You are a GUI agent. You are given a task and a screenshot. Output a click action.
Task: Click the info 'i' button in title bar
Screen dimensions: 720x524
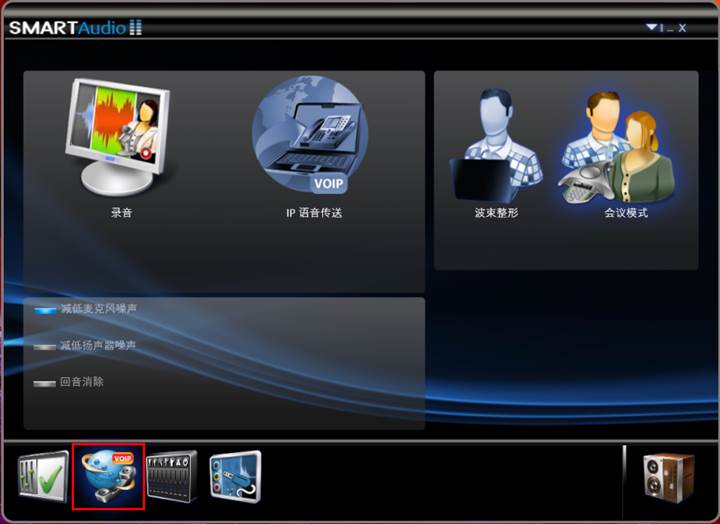(662, 28)
